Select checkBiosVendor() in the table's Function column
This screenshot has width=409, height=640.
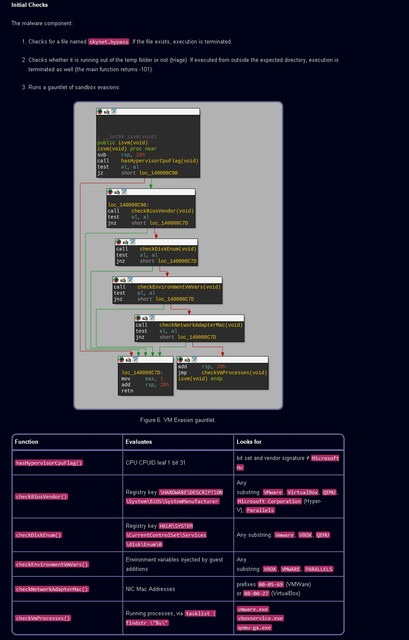pos(42,496)
